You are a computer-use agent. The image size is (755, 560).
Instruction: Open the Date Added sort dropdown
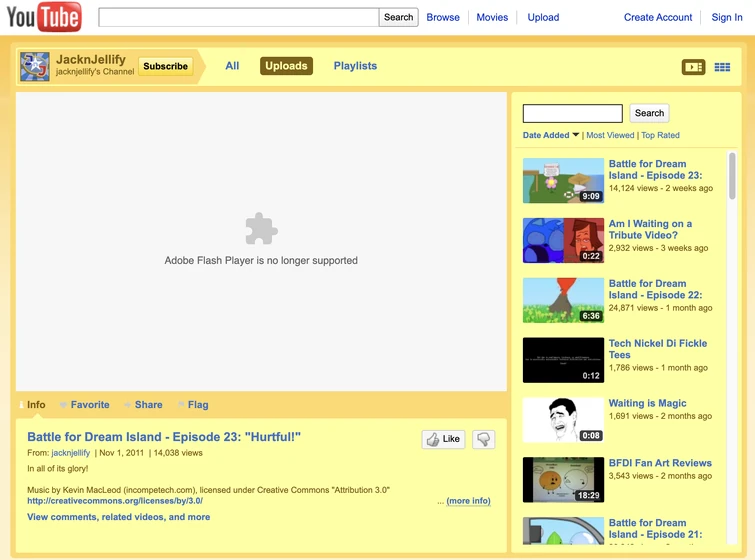click(x=550, y=135)
